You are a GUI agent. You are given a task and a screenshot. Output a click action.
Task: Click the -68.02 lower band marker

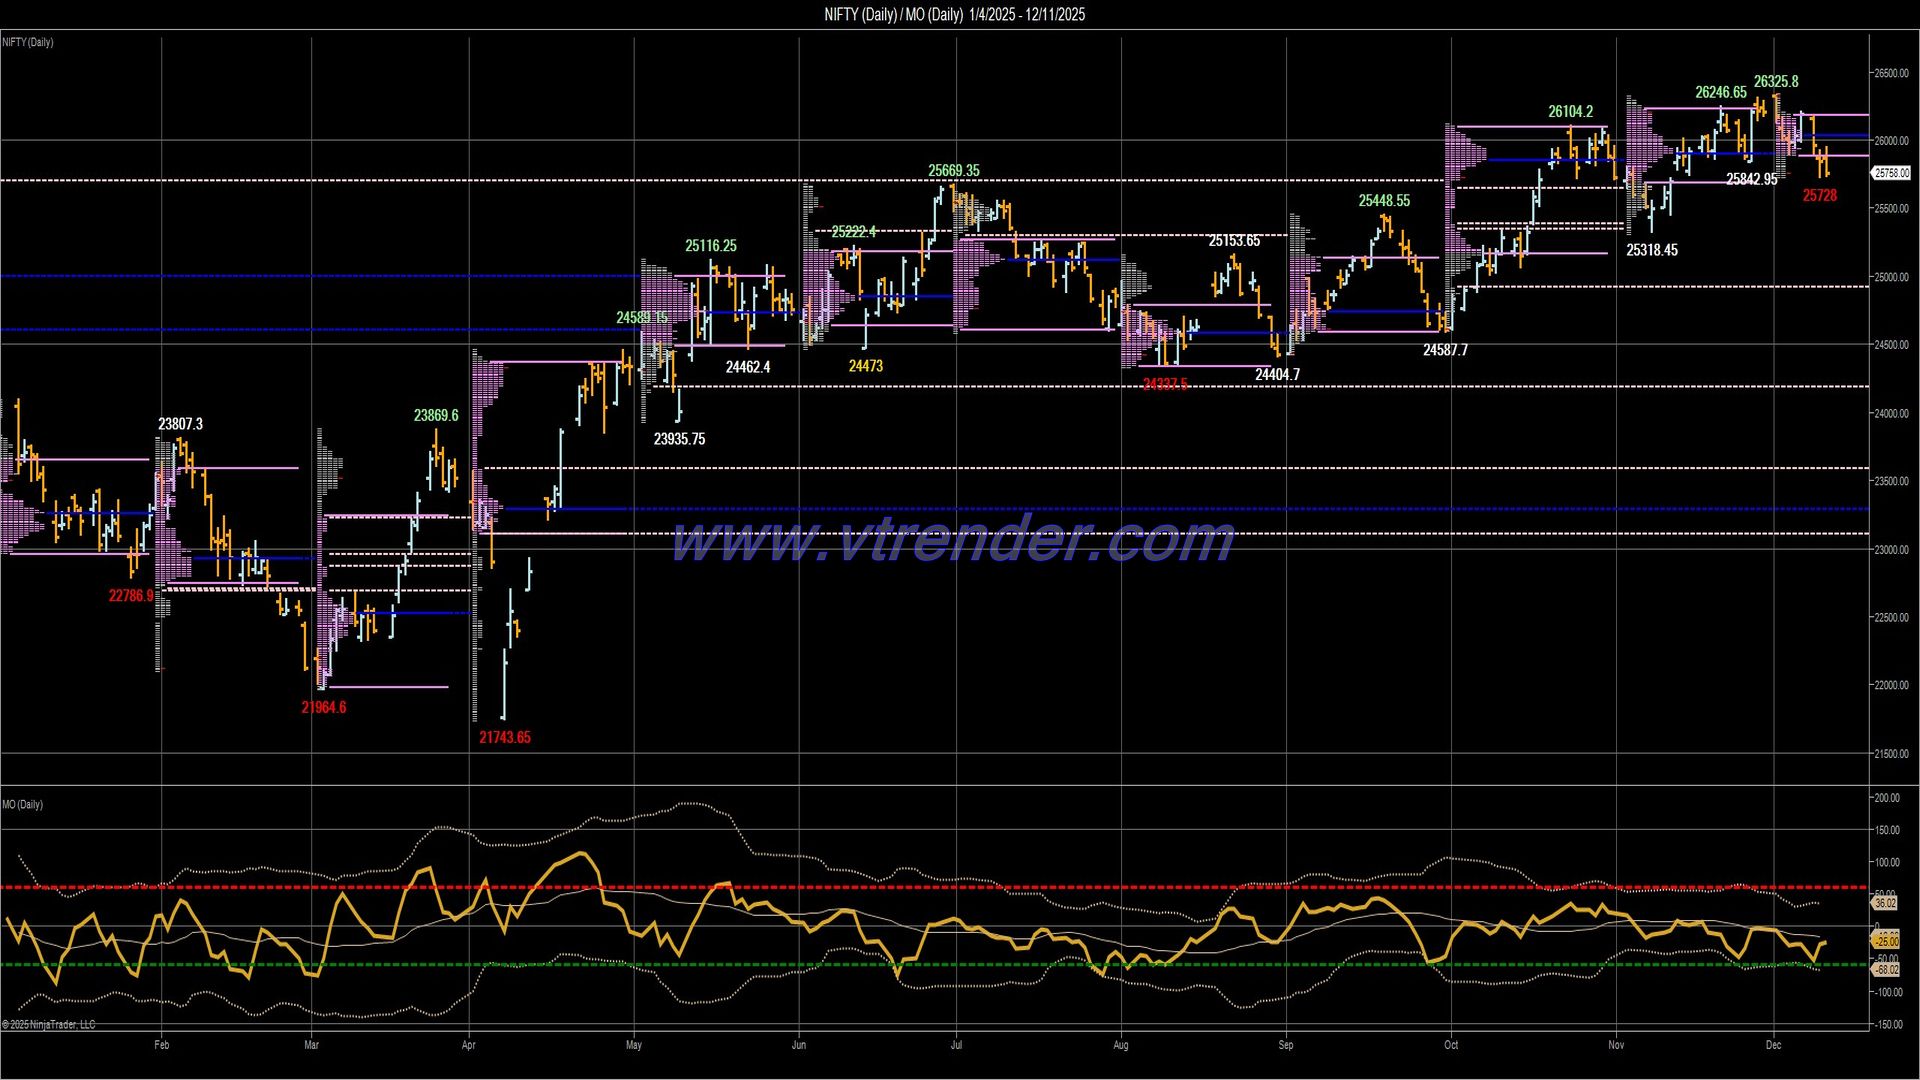[x=1884, y=968]
